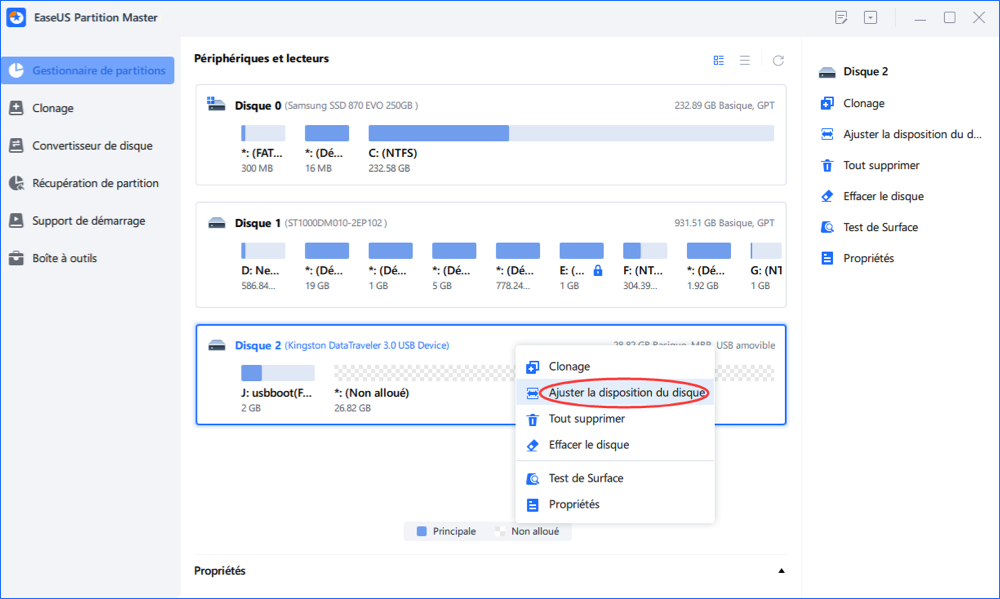Click the context menu eraser icon
Screen dimensions: 1000x599
pos(533,445)
